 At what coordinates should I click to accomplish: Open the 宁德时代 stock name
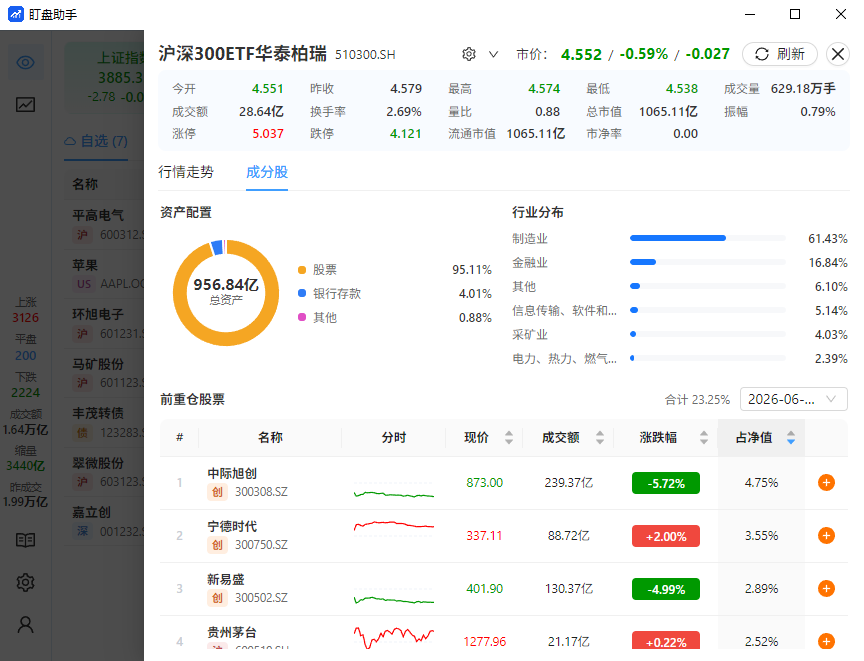tap(232, 527)
